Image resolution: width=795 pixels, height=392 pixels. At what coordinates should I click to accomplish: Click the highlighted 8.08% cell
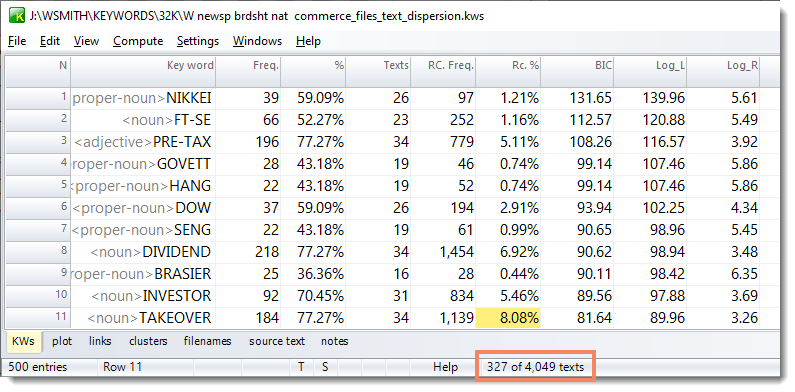click(x=508, y=318)
